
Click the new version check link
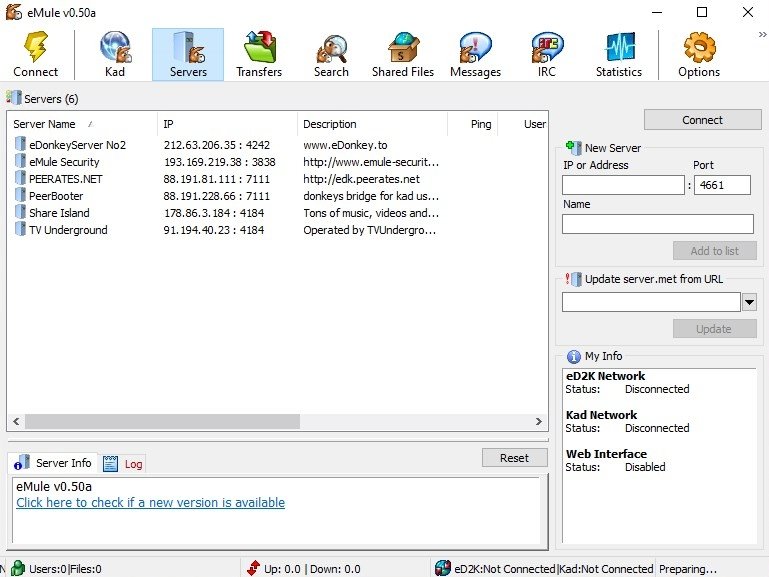click(x=150, y=503)
